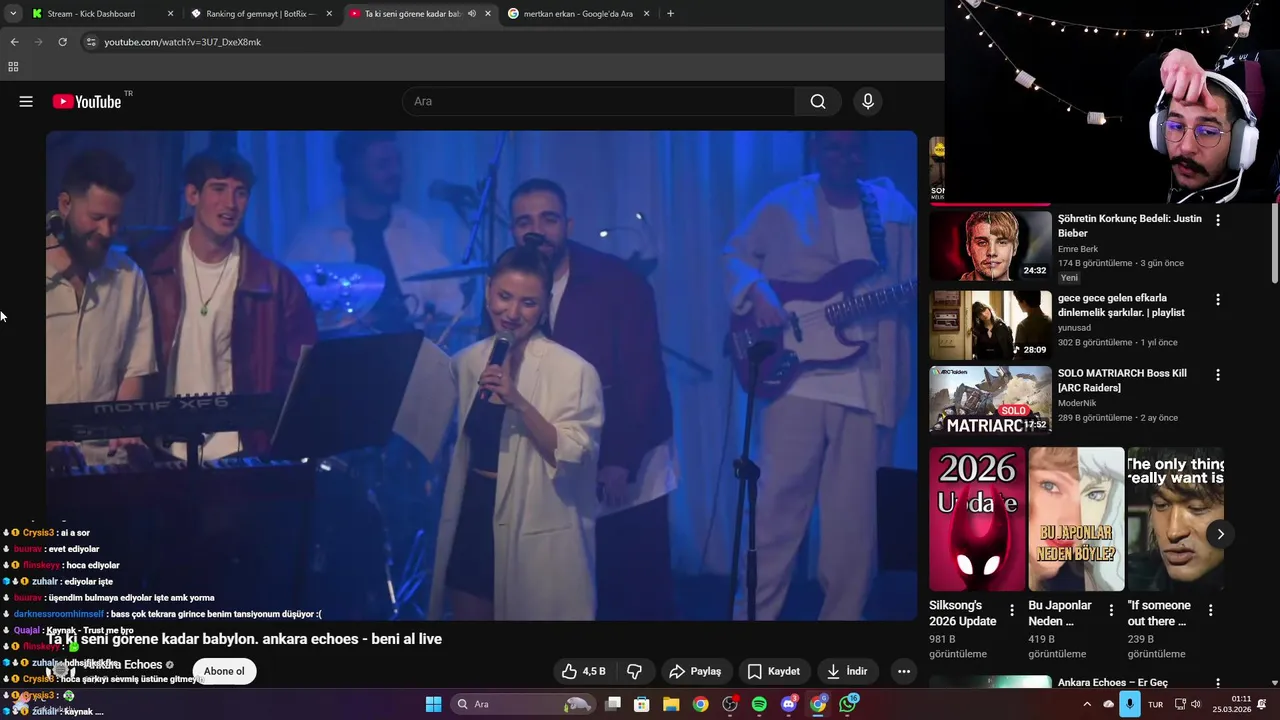Open Şöhretin Korkunç Bedeli: Justin Bieber title
The width and height of the screenshot is (1280, 720).
coord(1130,225)
